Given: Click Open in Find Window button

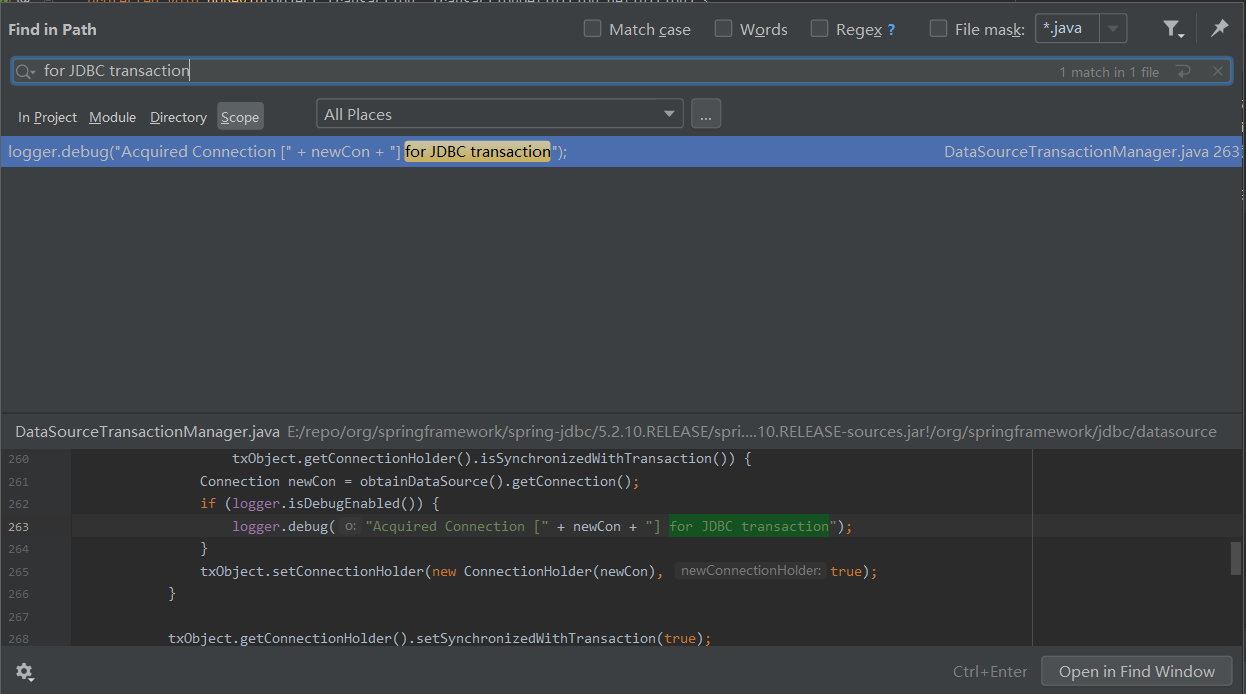Looking at the screenshot, I should (1137, 672).
